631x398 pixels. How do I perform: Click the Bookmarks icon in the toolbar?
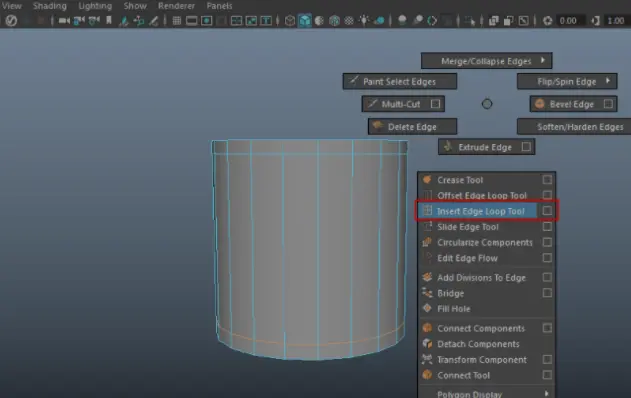109,20
